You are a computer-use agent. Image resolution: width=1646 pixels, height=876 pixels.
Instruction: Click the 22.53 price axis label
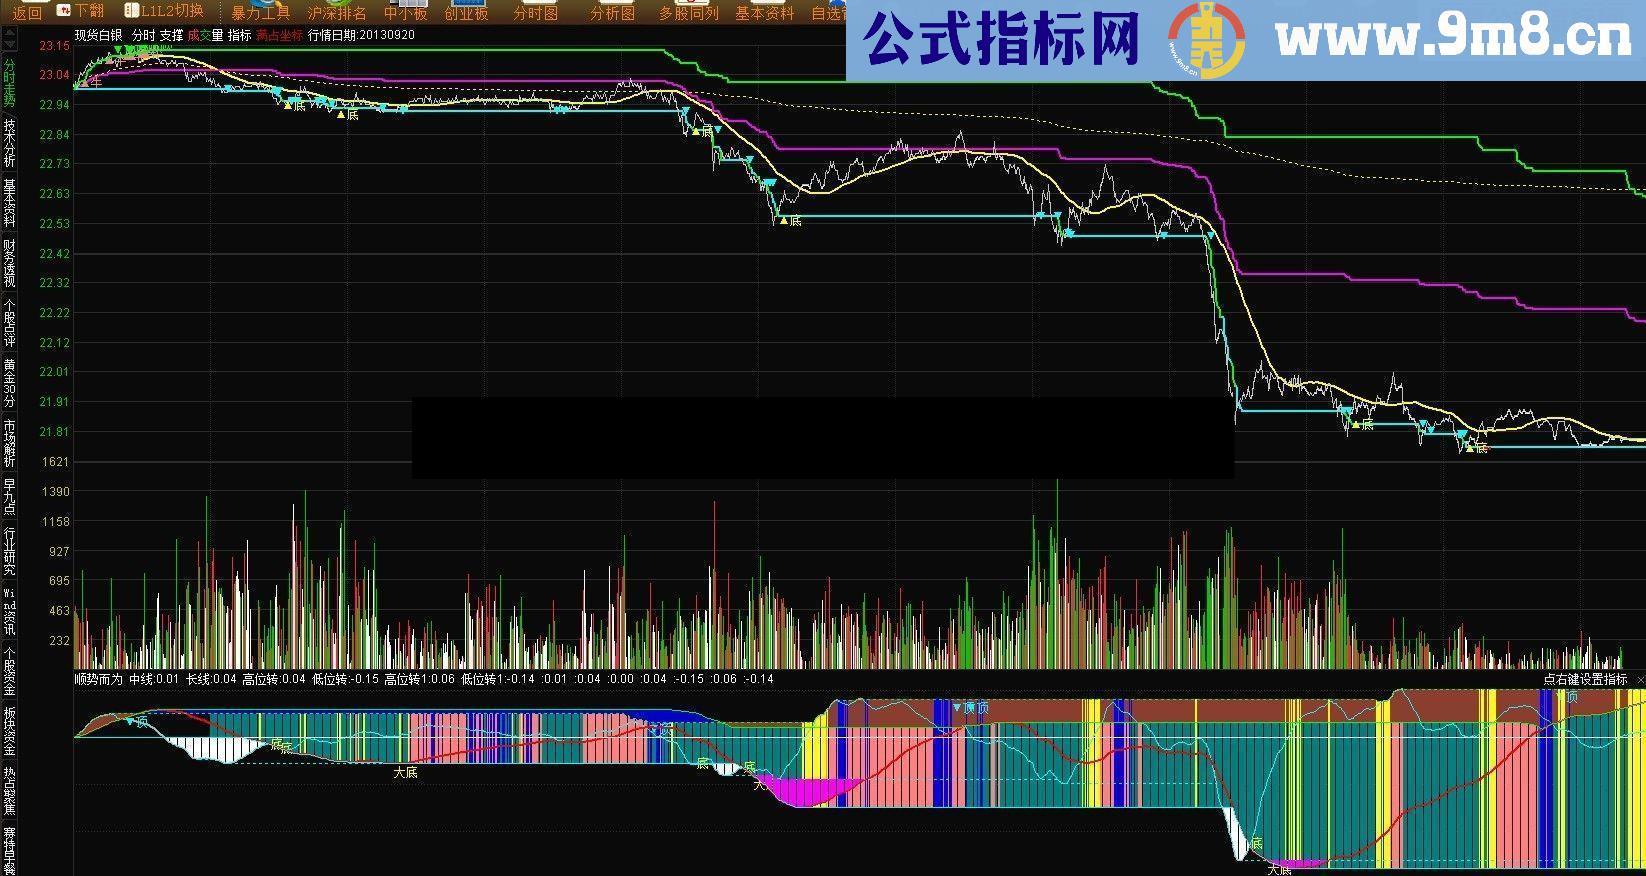(x=54, y=224)
